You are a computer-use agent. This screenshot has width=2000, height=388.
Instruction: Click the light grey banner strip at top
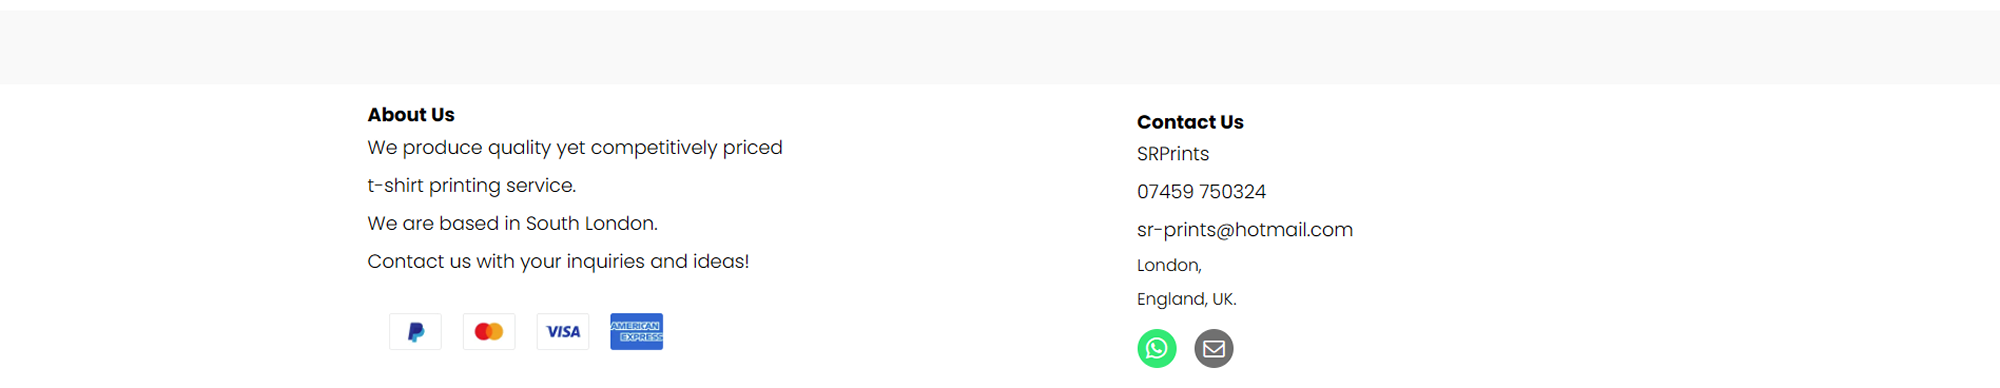1000,47
